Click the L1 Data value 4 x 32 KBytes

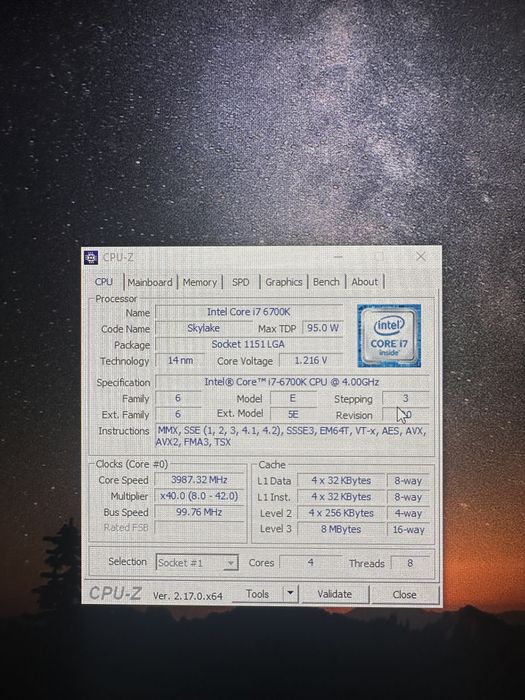[x=341, y=481]
